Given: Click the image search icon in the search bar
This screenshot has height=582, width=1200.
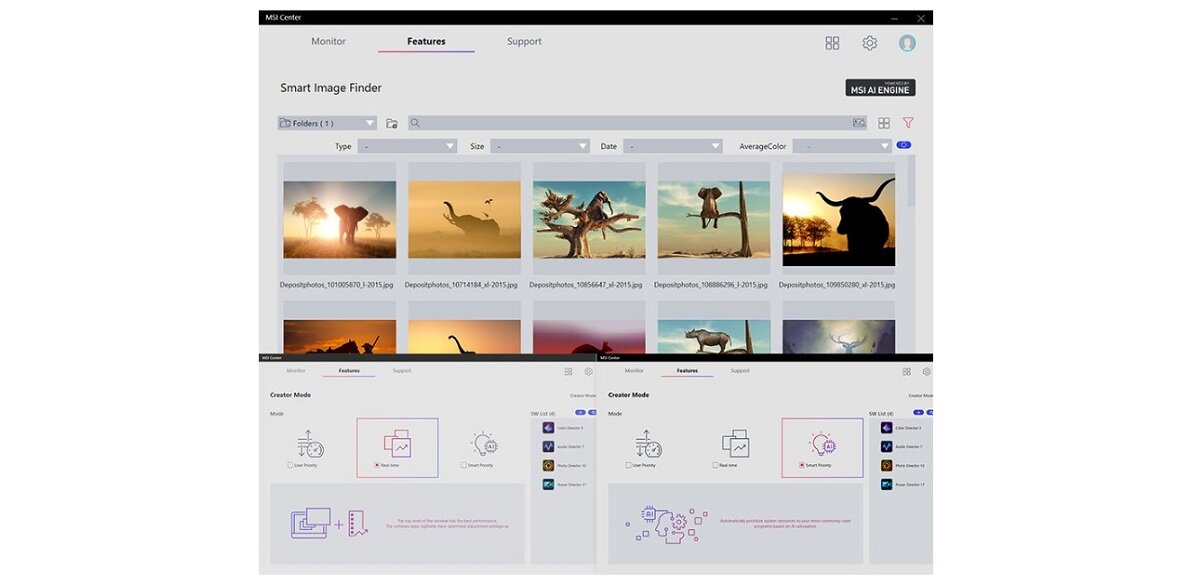Looking at the screenshot, I should pos(858,123).
